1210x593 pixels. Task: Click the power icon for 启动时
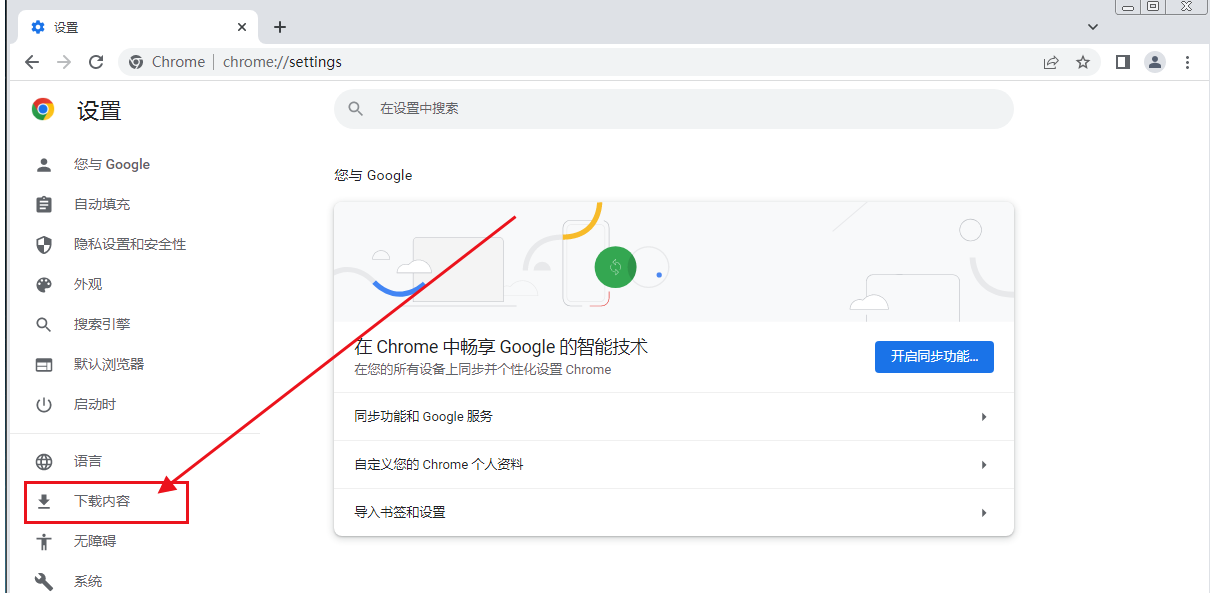click(43, 404)
